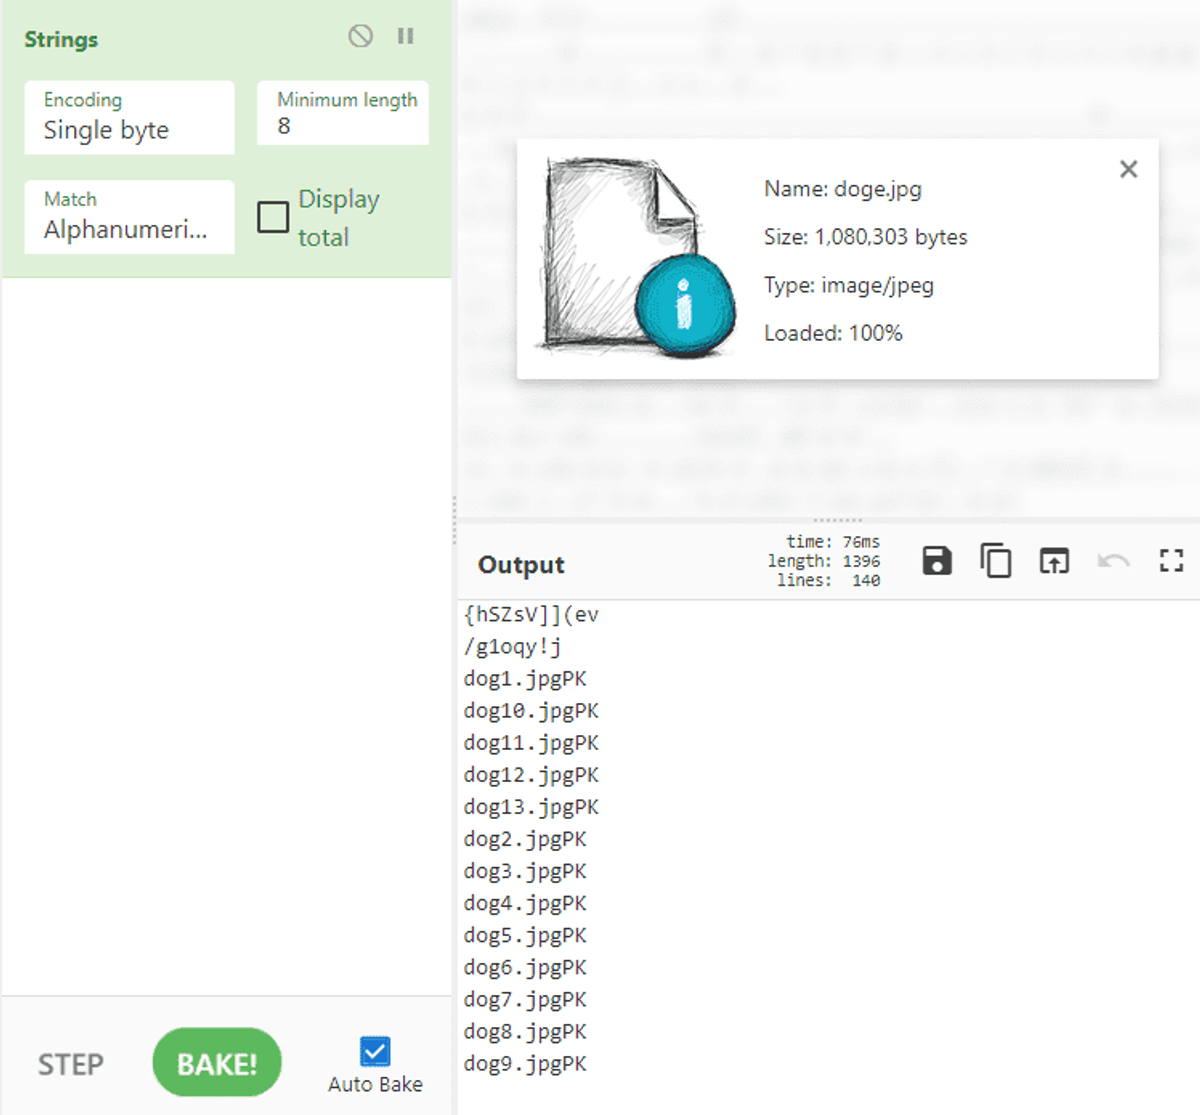Click the Name: doge.jpg text
Screen dimensions: 1200x1115
pos(843,189)
